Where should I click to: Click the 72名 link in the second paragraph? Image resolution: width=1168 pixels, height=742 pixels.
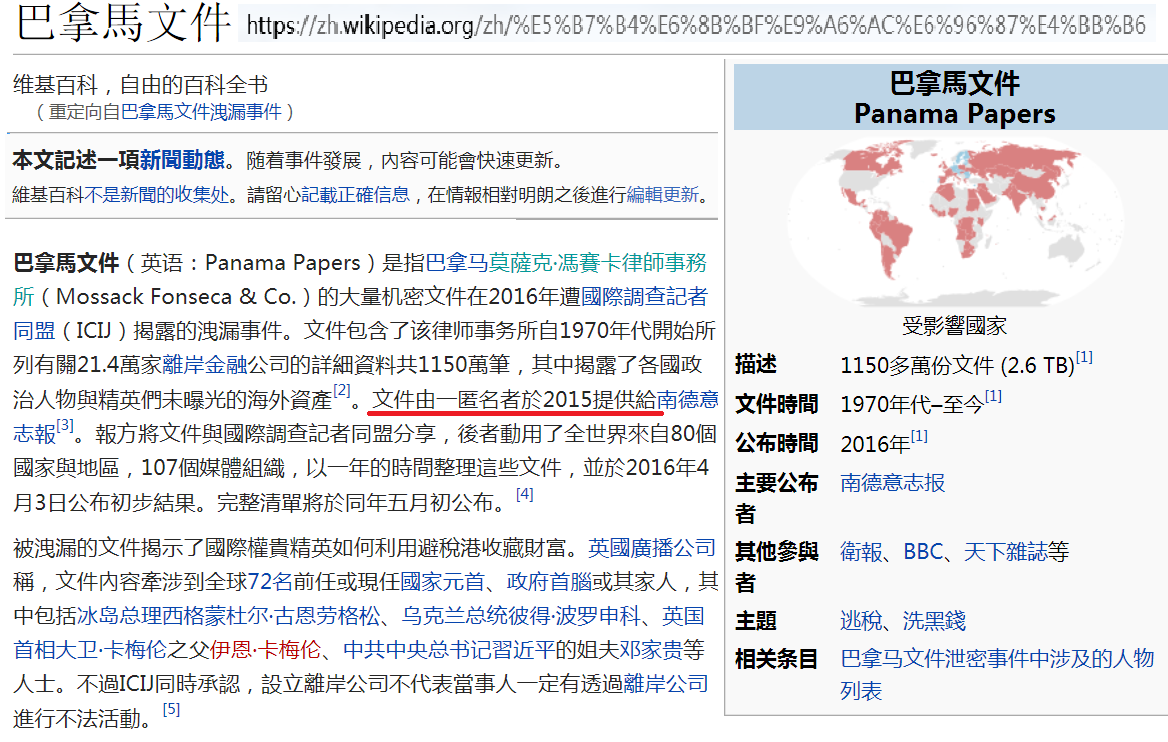270,582
